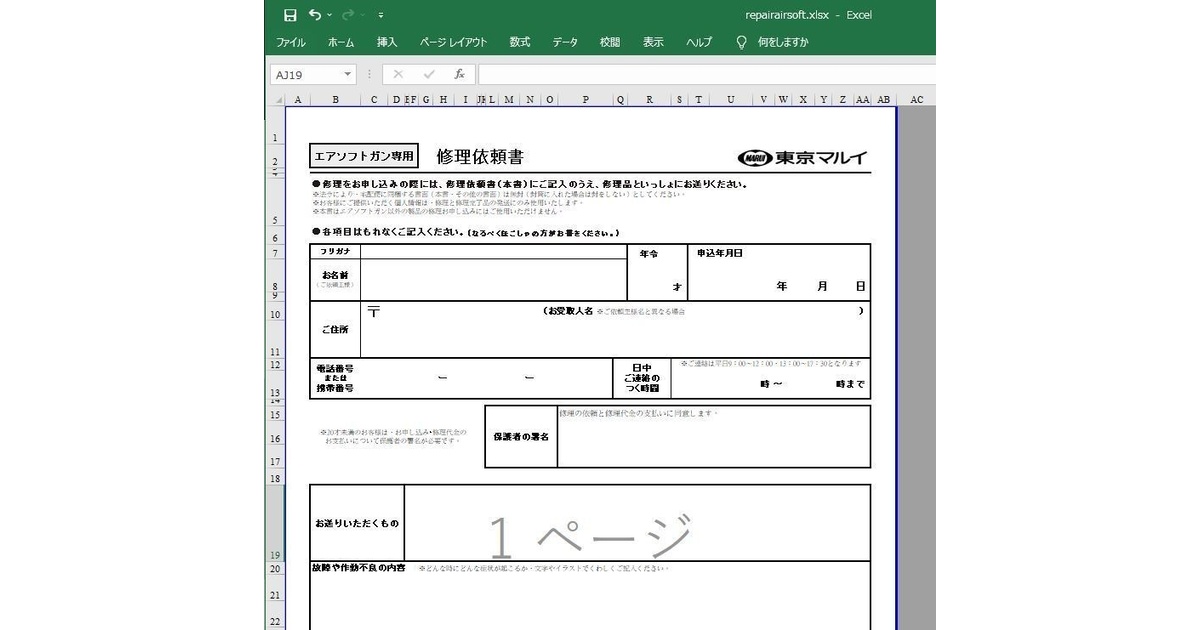Switch to the ホーム ribbon tab

pyautogui.click(x=340, y=42)
